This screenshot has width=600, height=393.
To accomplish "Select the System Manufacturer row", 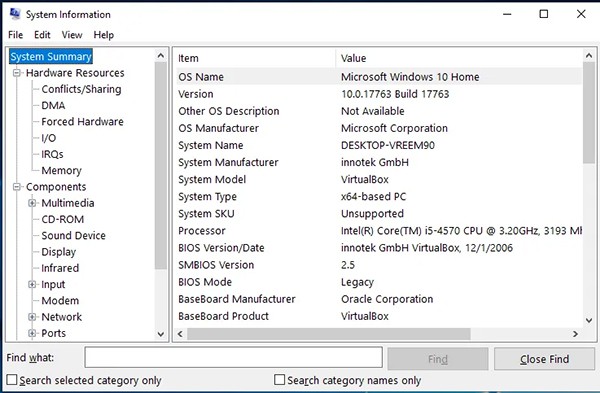I will point(379,162).
